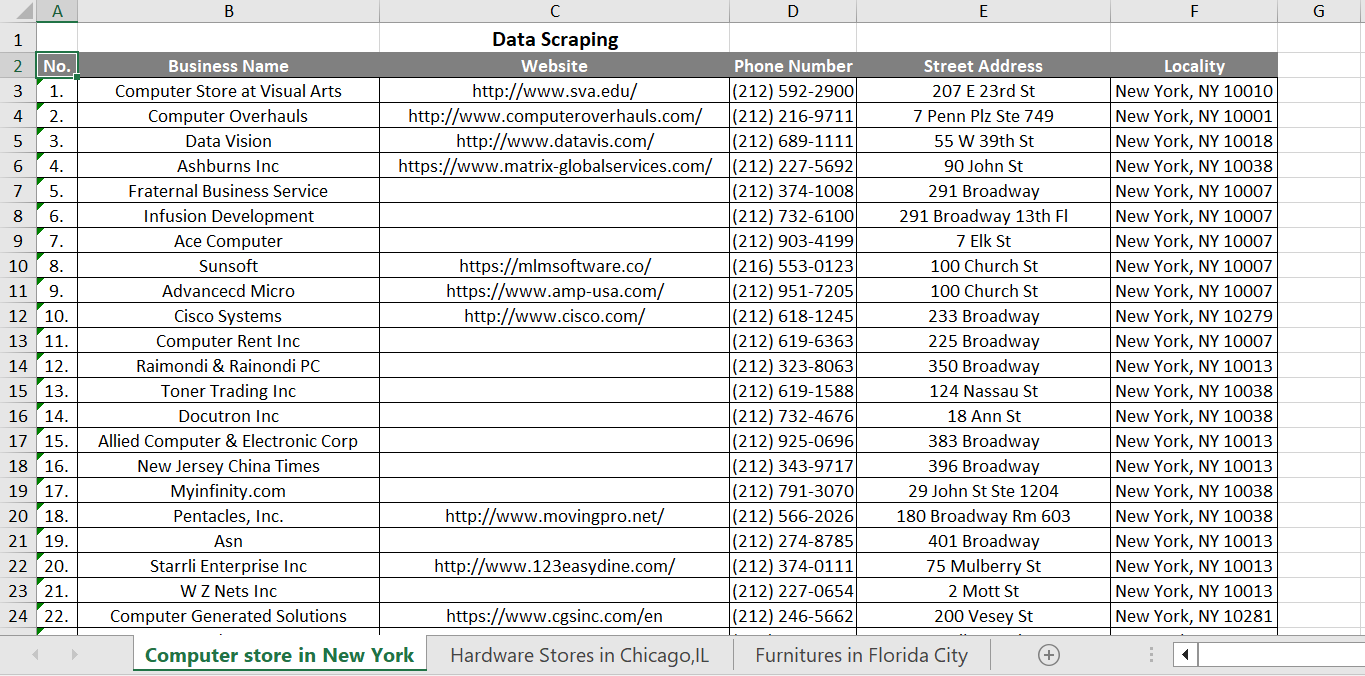1365x676 pixels.
Task: Add a new sheet with plus icon
Action: point(1049,655)
